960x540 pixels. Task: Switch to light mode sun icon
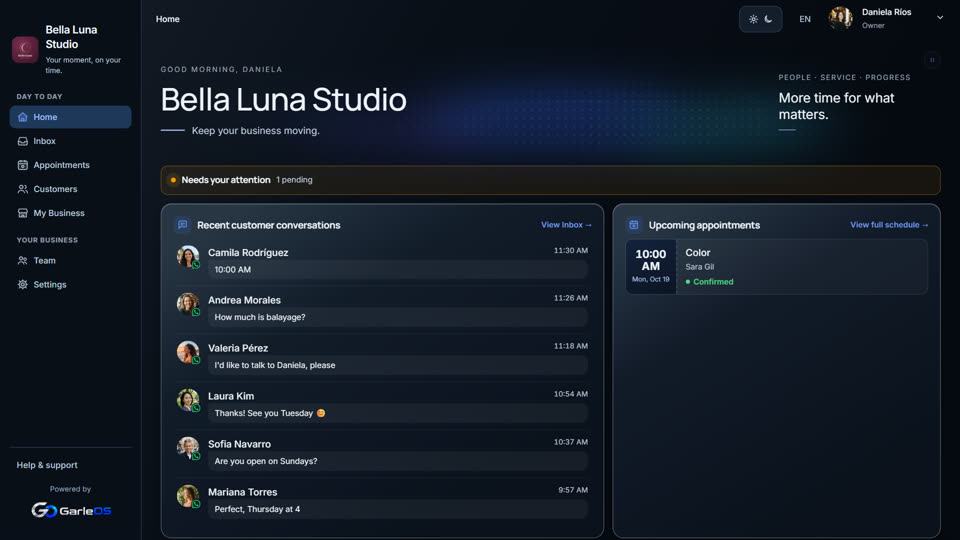click(x=753, y=19)
